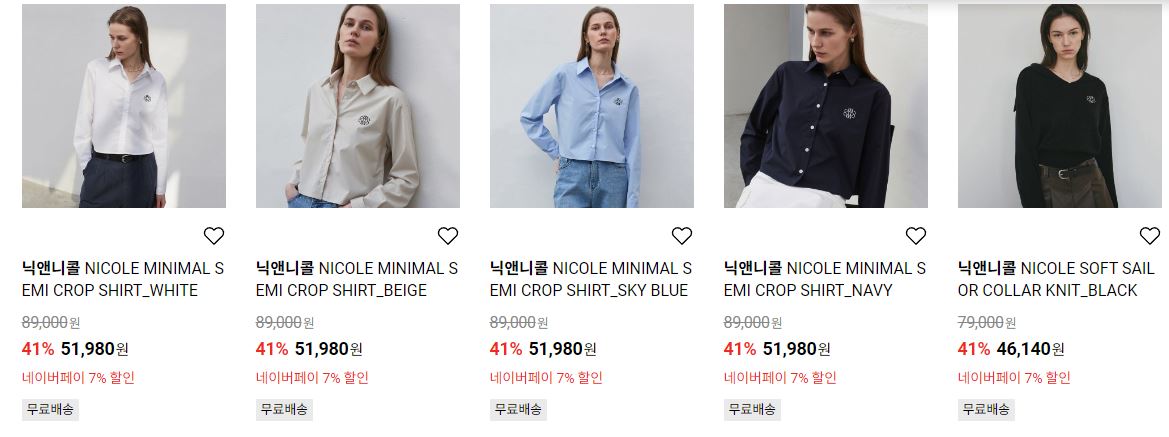The image size is (1169, 437).
Task: Click 무료배송 badge under white shirt
Action: (x=50, y=409)
